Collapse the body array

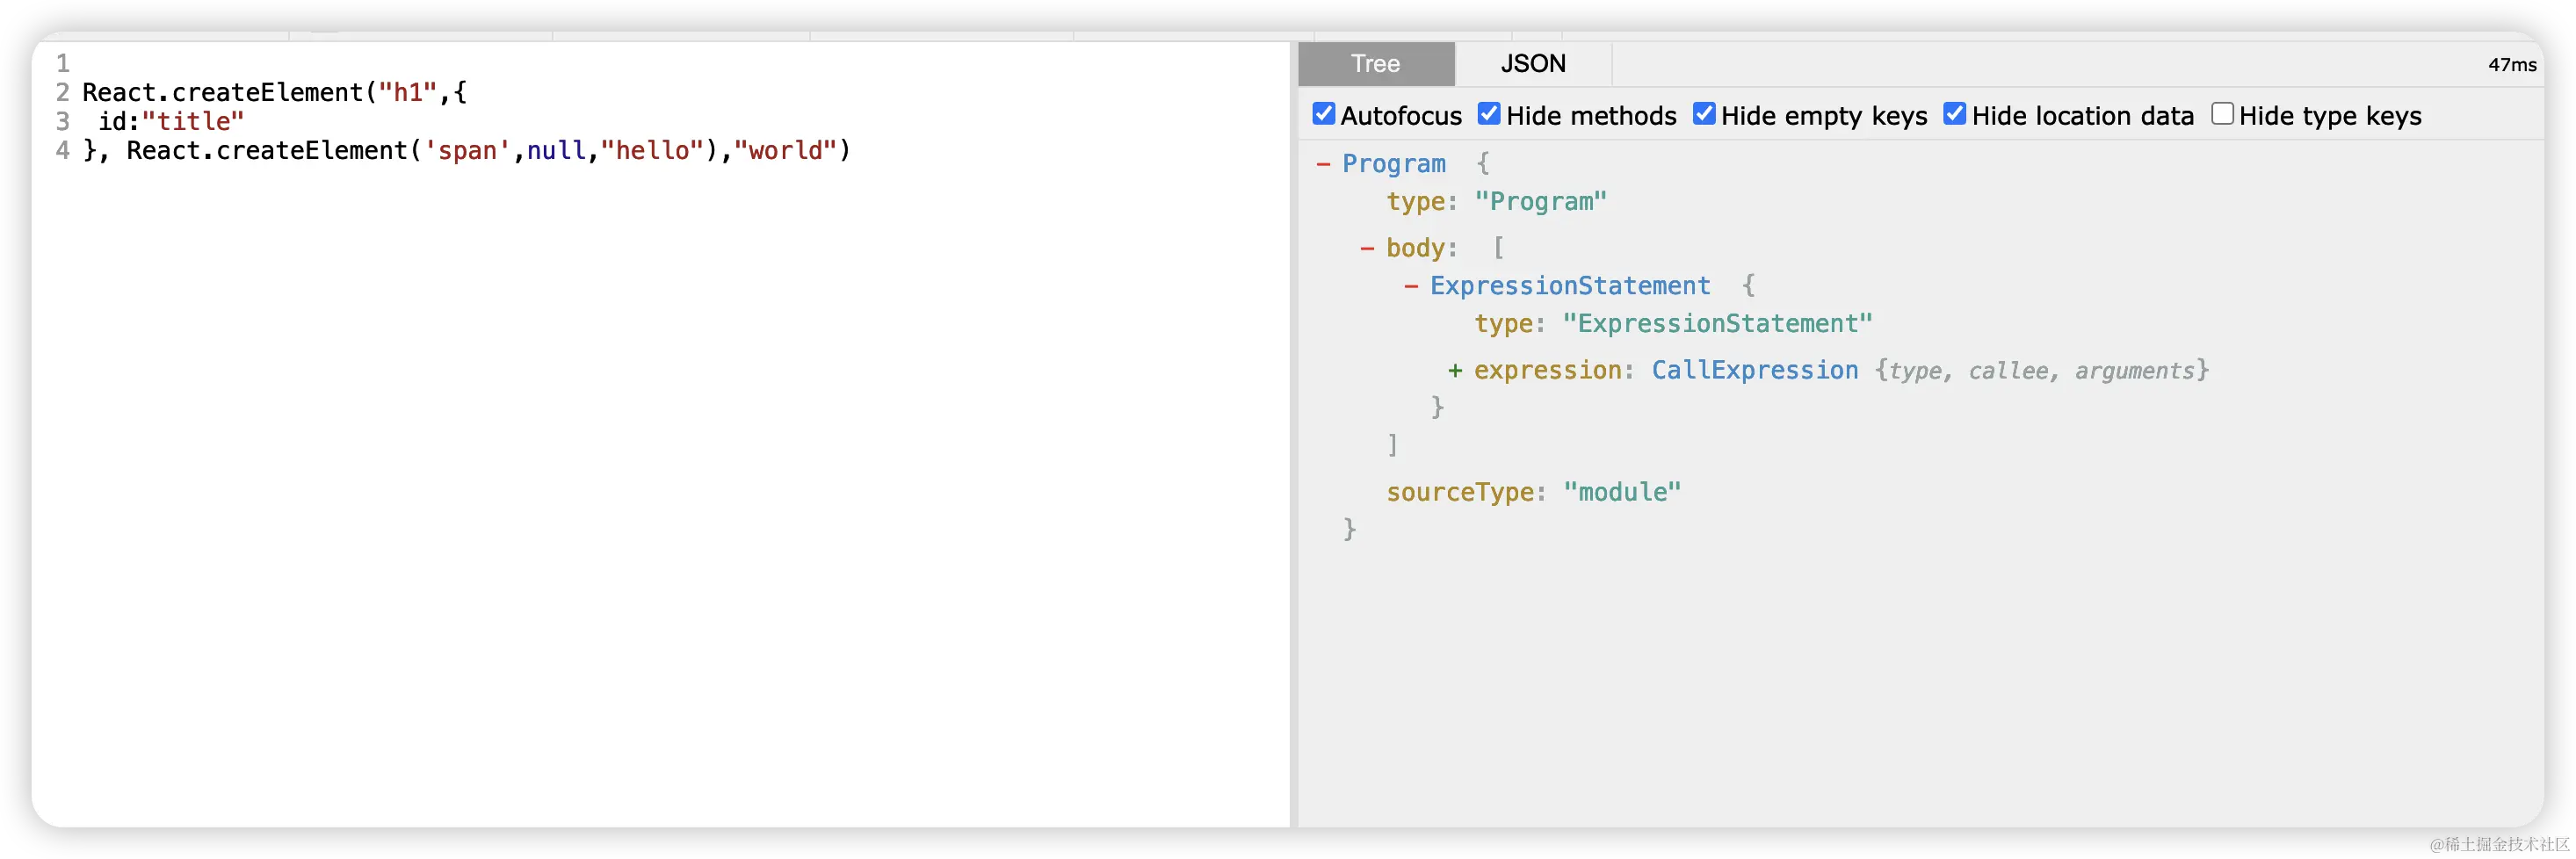pos(1367,248)
